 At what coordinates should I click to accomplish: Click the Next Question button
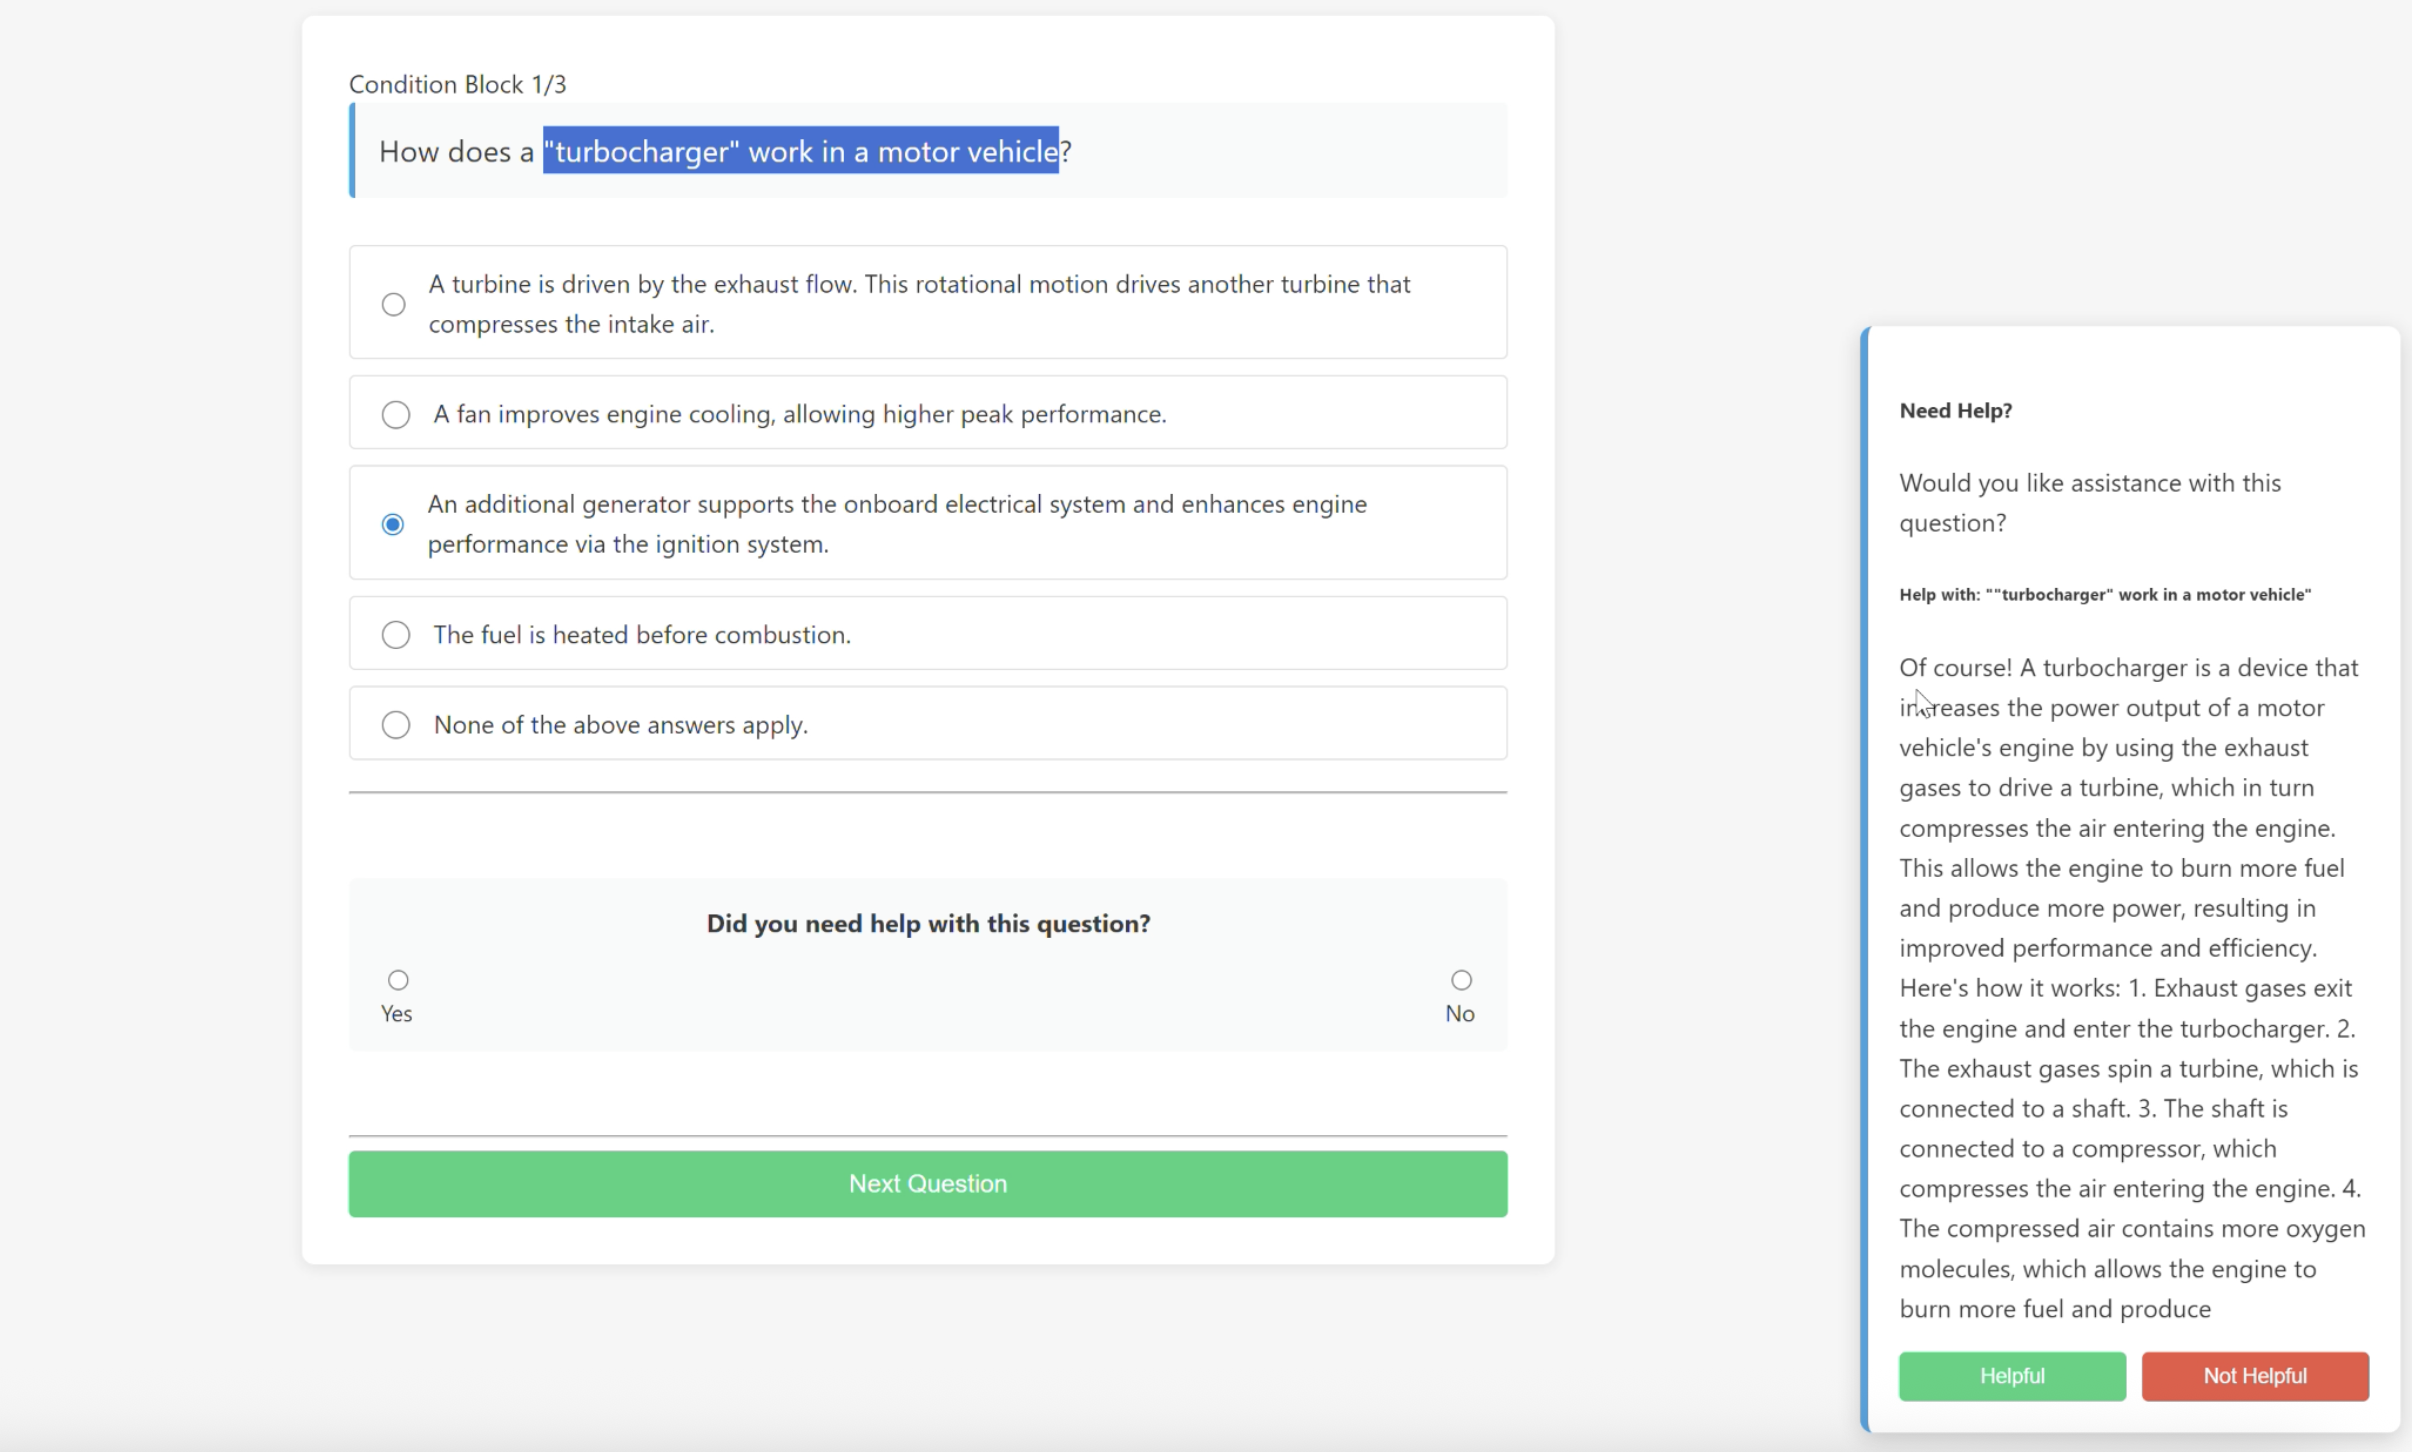coord(927,1184)
